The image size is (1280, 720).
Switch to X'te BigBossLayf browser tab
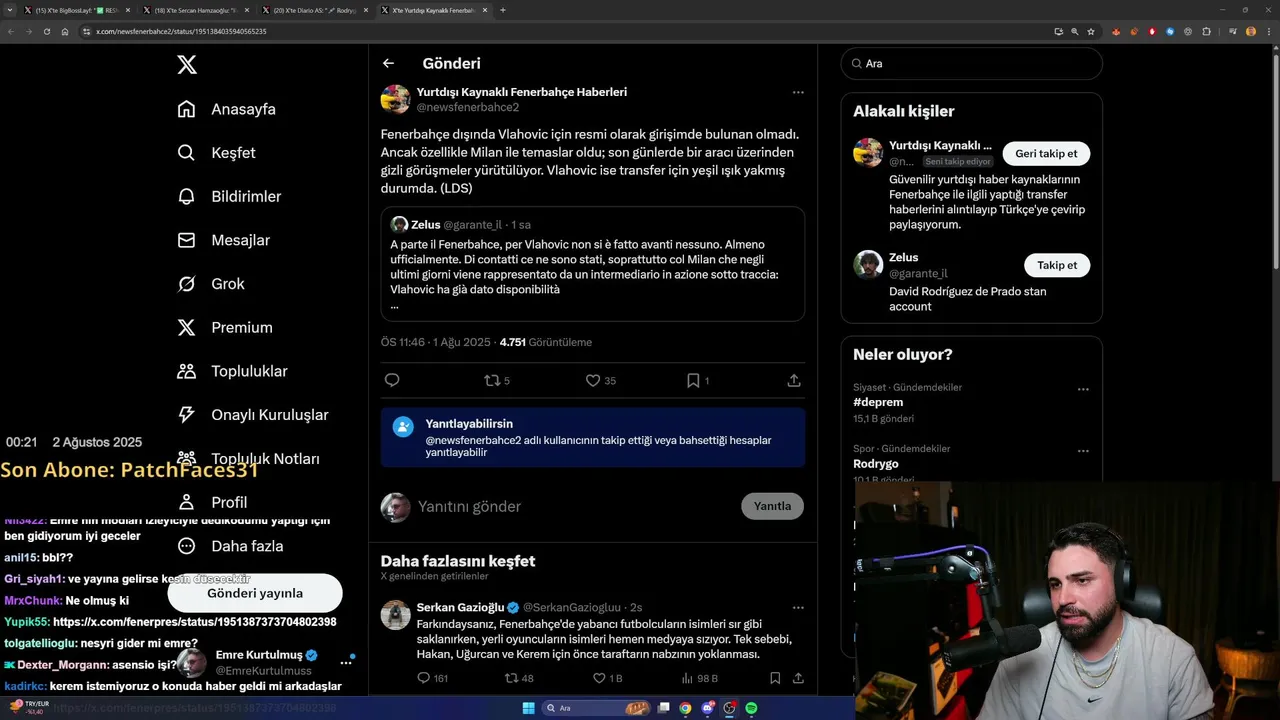pyautogui.click(x=76, y=10)
